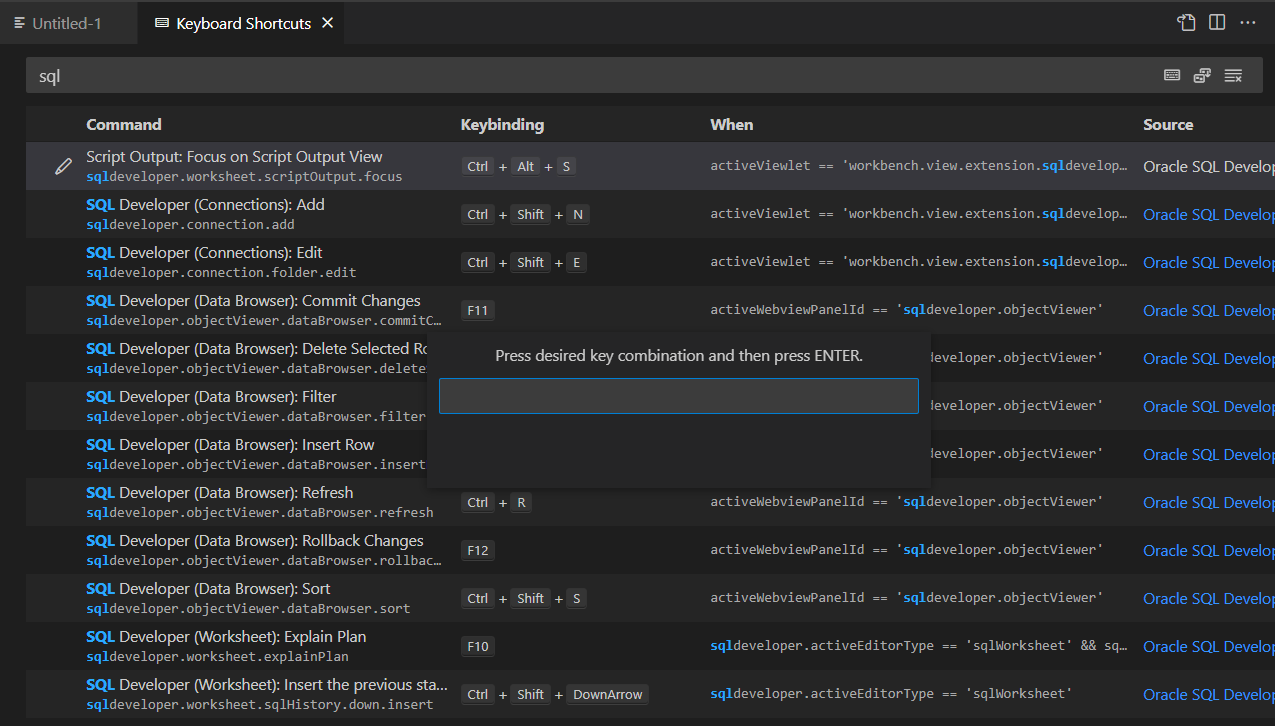Image resolution: width=1275 pixels, height=726 pixels.
Task: Click the F10 keybinding
Action: click(x=478, y=647)
